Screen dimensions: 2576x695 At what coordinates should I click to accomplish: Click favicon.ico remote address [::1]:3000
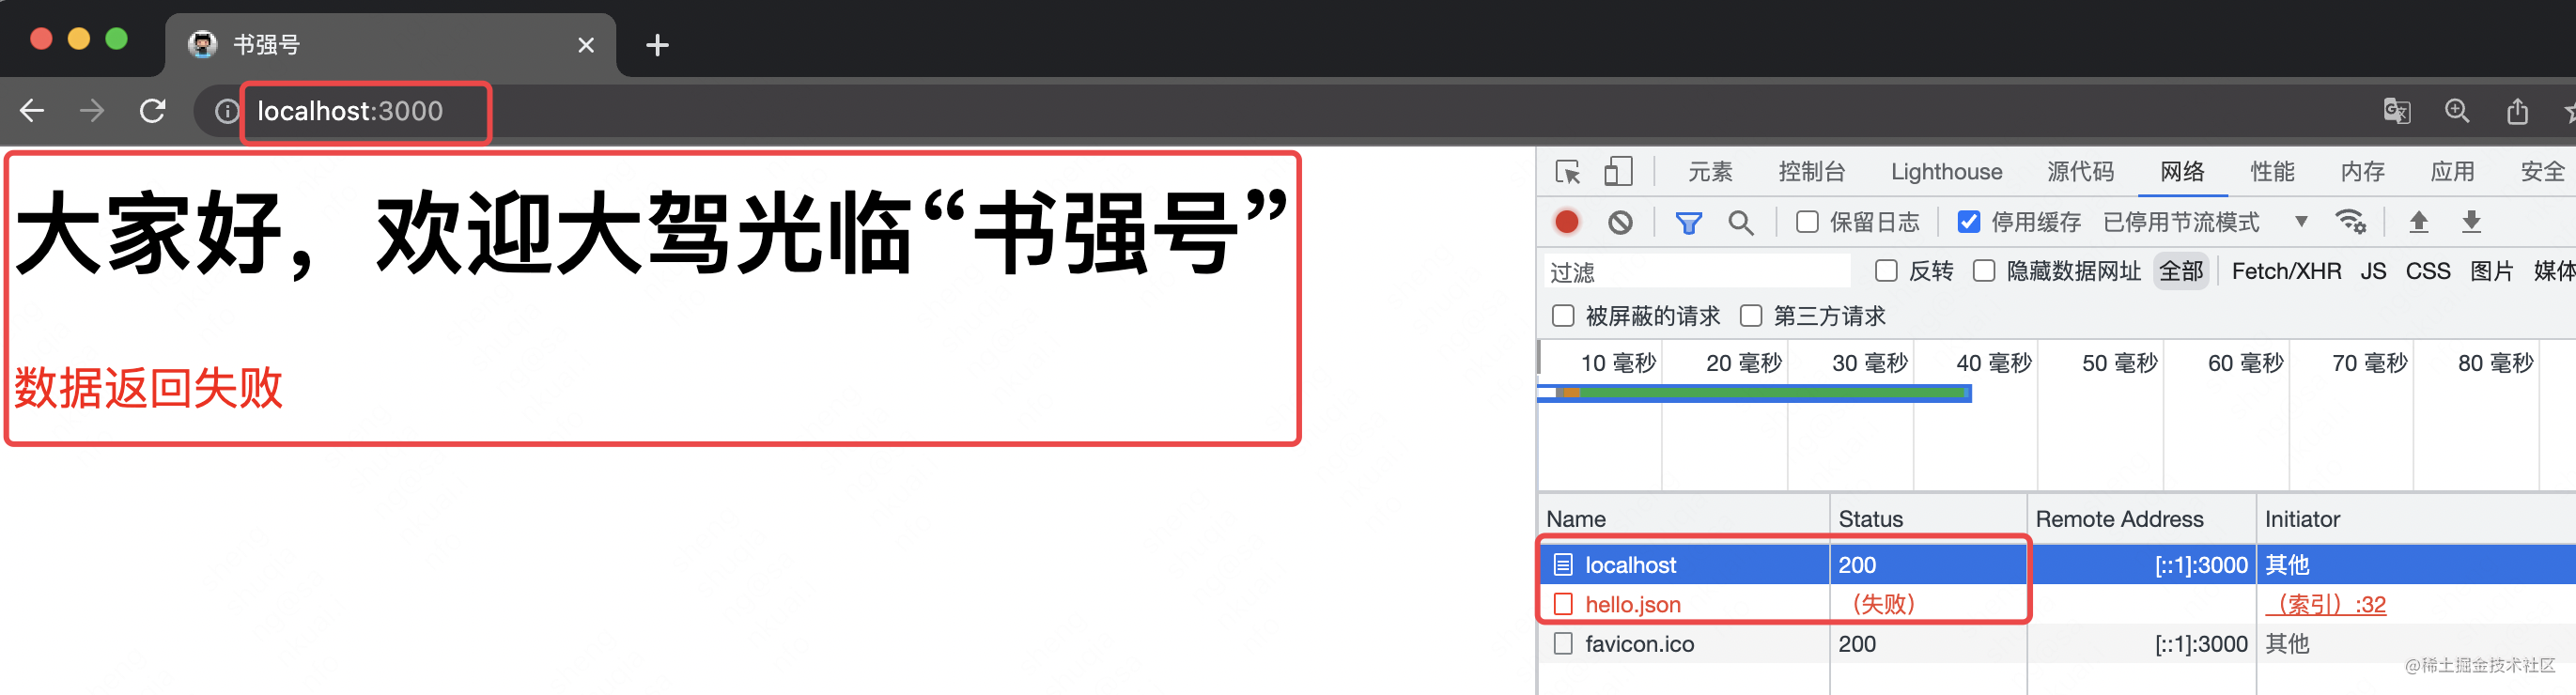2200,643
